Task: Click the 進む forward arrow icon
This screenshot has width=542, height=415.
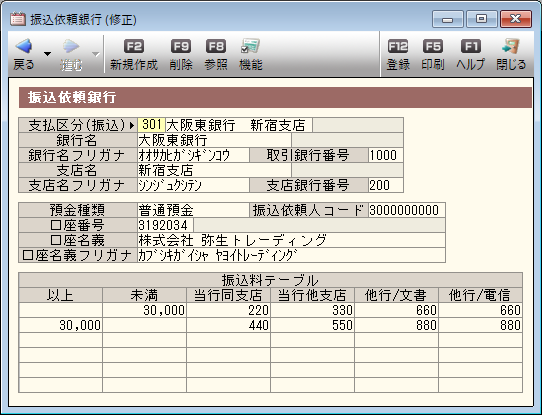Action: pyautogui.click(x=71, y=46)
